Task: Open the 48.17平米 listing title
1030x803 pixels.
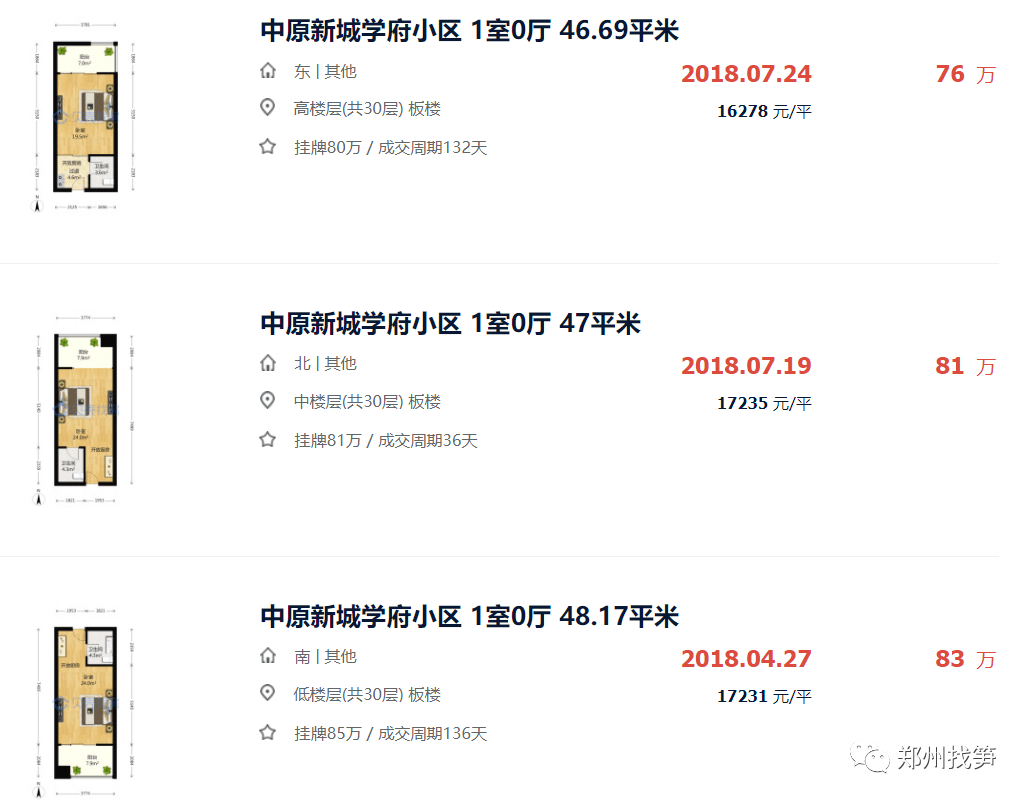Action: tap(469, 616)
